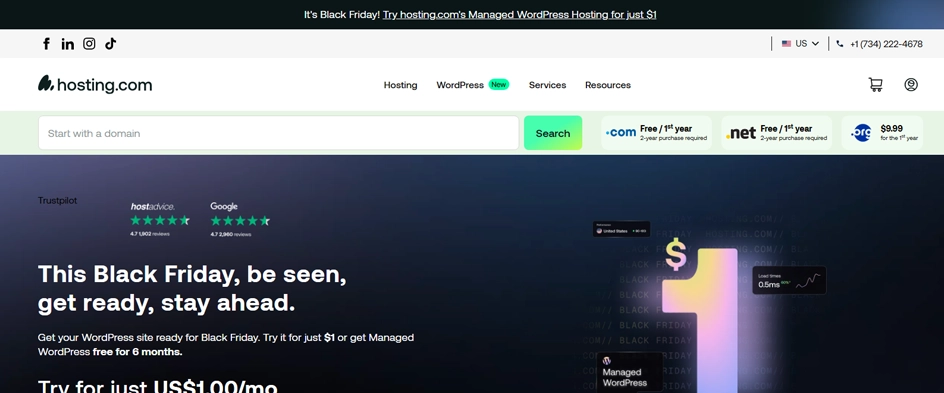
Task: Click the green Search button
Action: point(553,133)
